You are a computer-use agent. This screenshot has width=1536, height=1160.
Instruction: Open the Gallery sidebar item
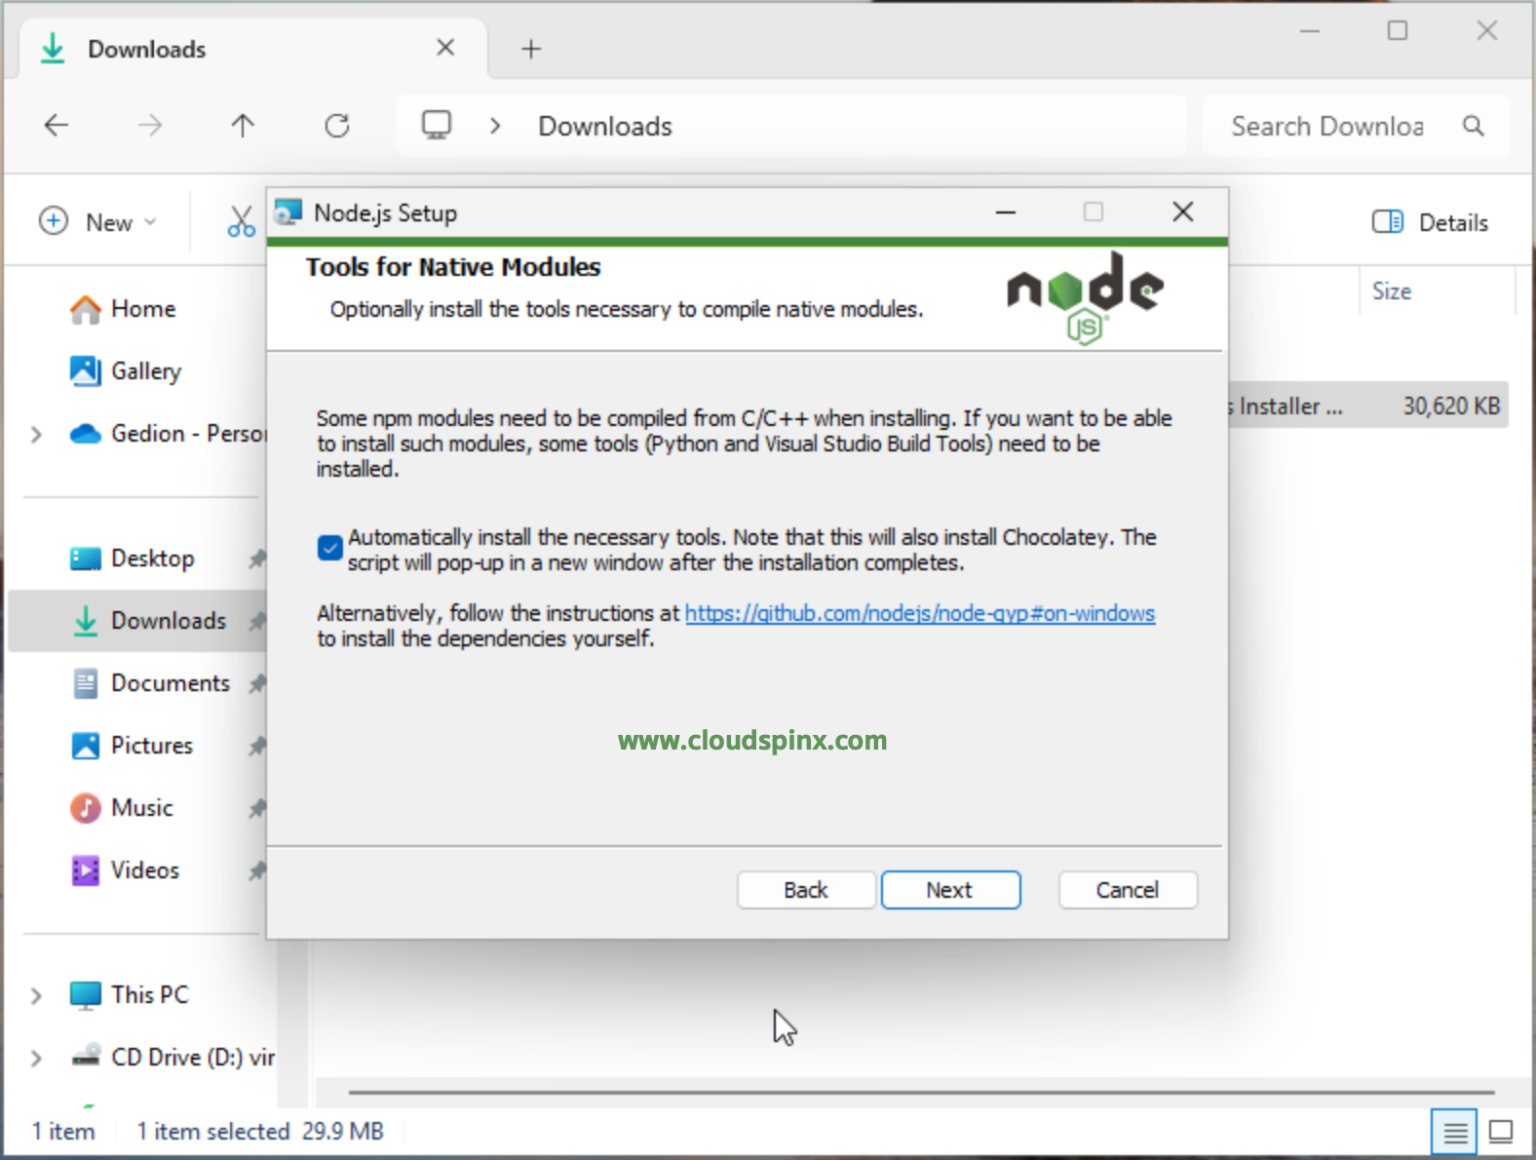(148, 370)
